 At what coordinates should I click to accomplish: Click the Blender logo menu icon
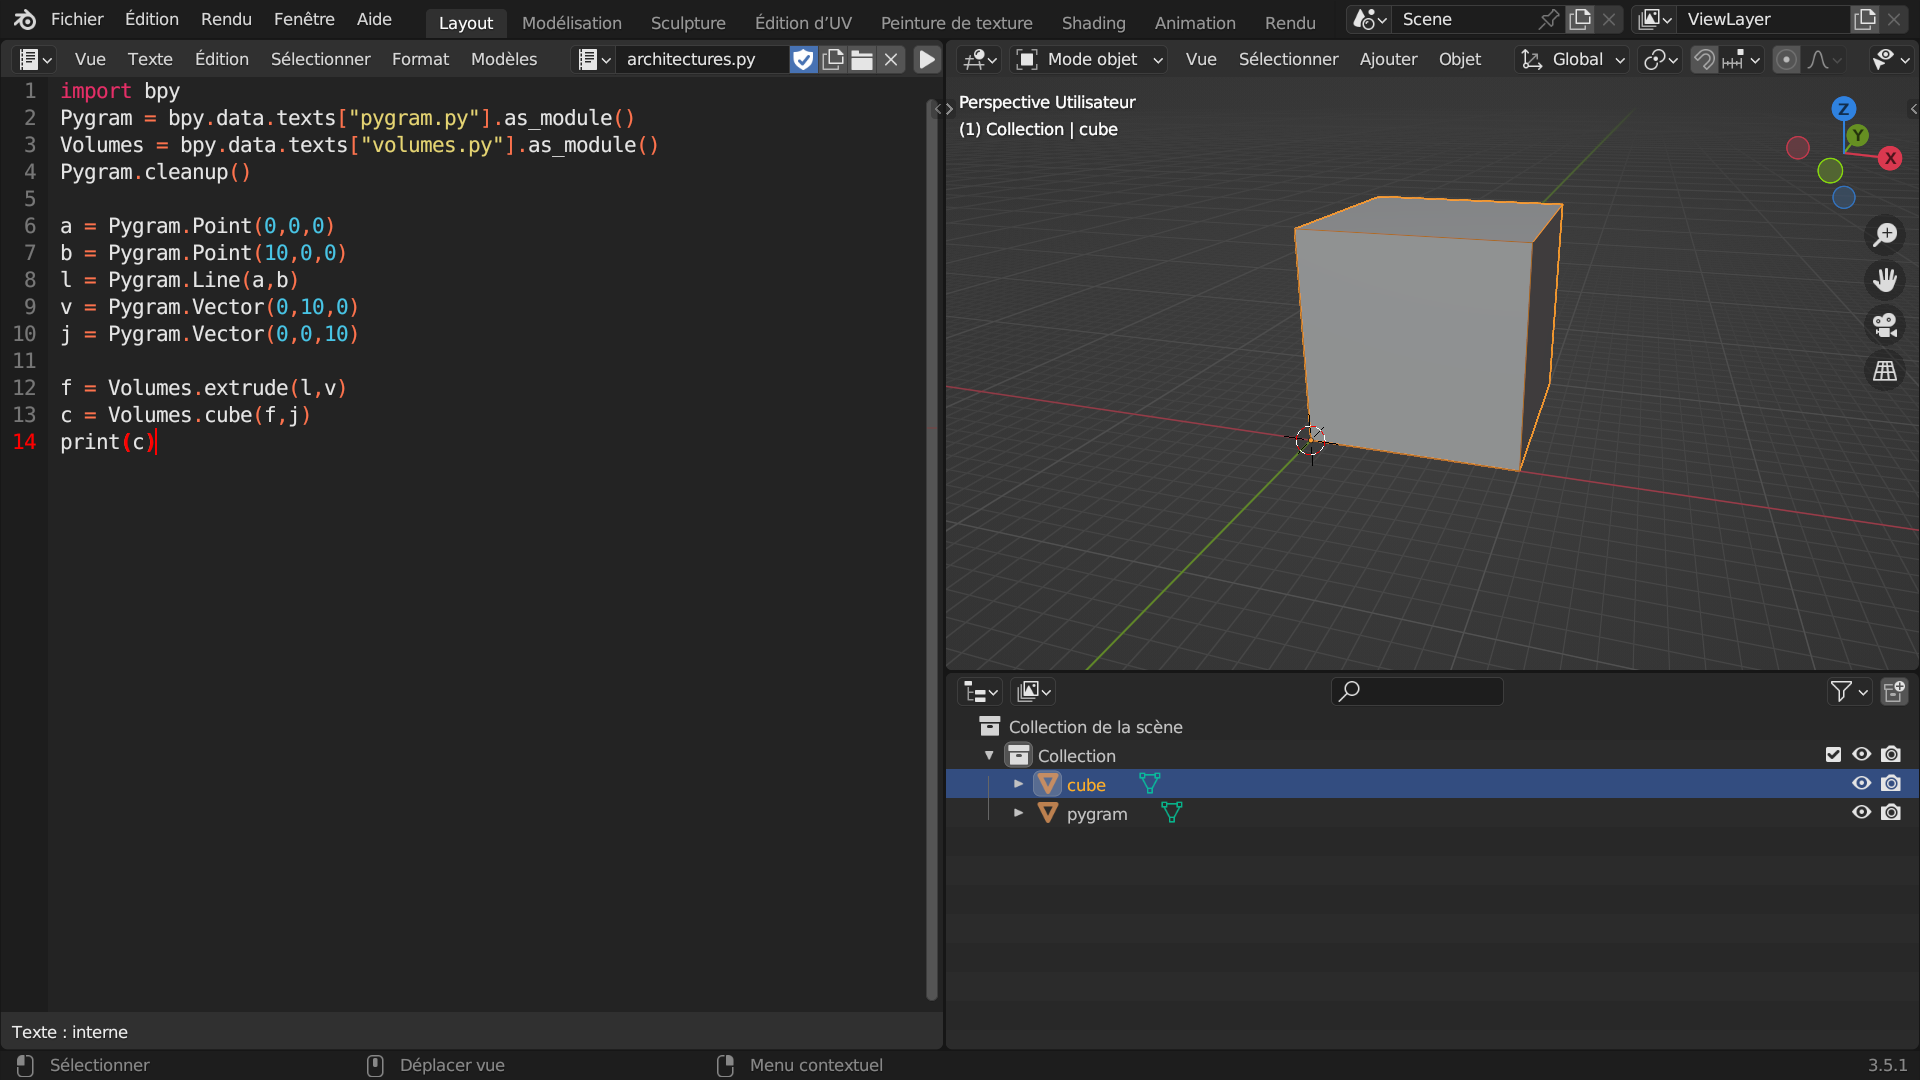pyautogui.click(x=25, y=19)
